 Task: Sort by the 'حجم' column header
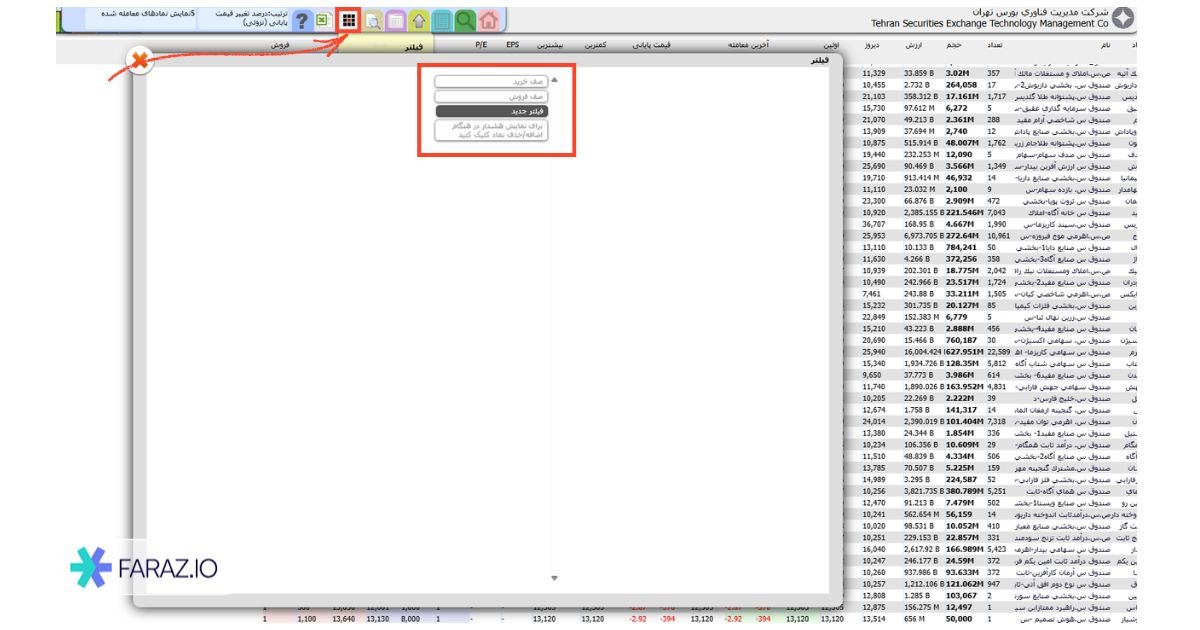coord(953,46)
